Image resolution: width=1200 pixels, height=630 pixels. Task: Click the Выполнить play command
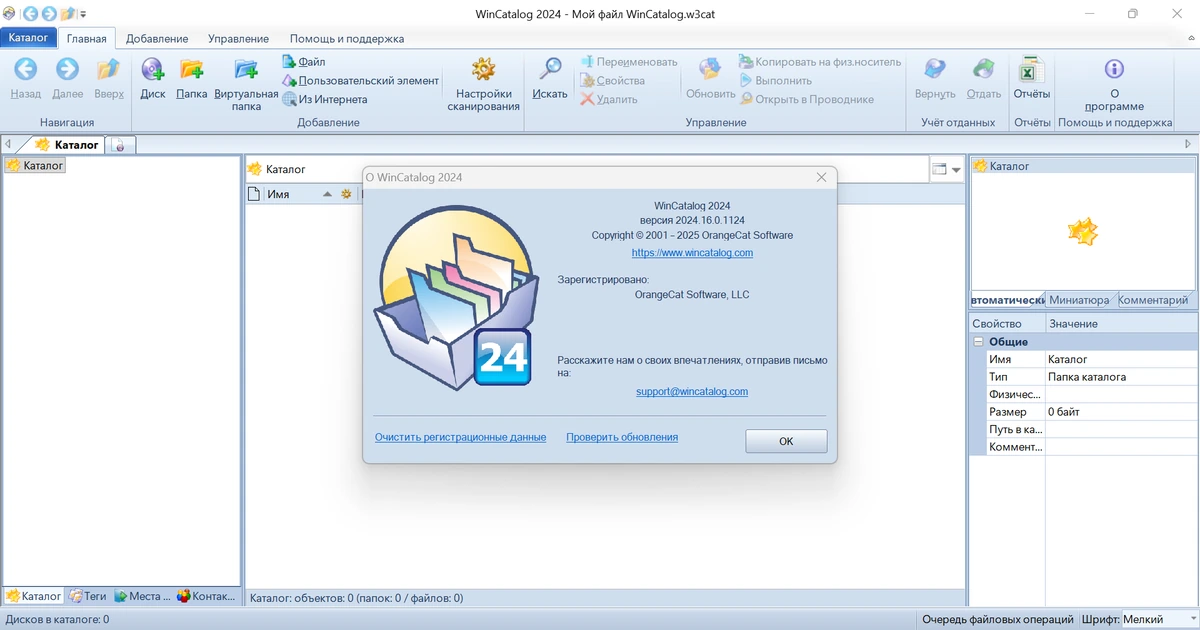point(776,80)
